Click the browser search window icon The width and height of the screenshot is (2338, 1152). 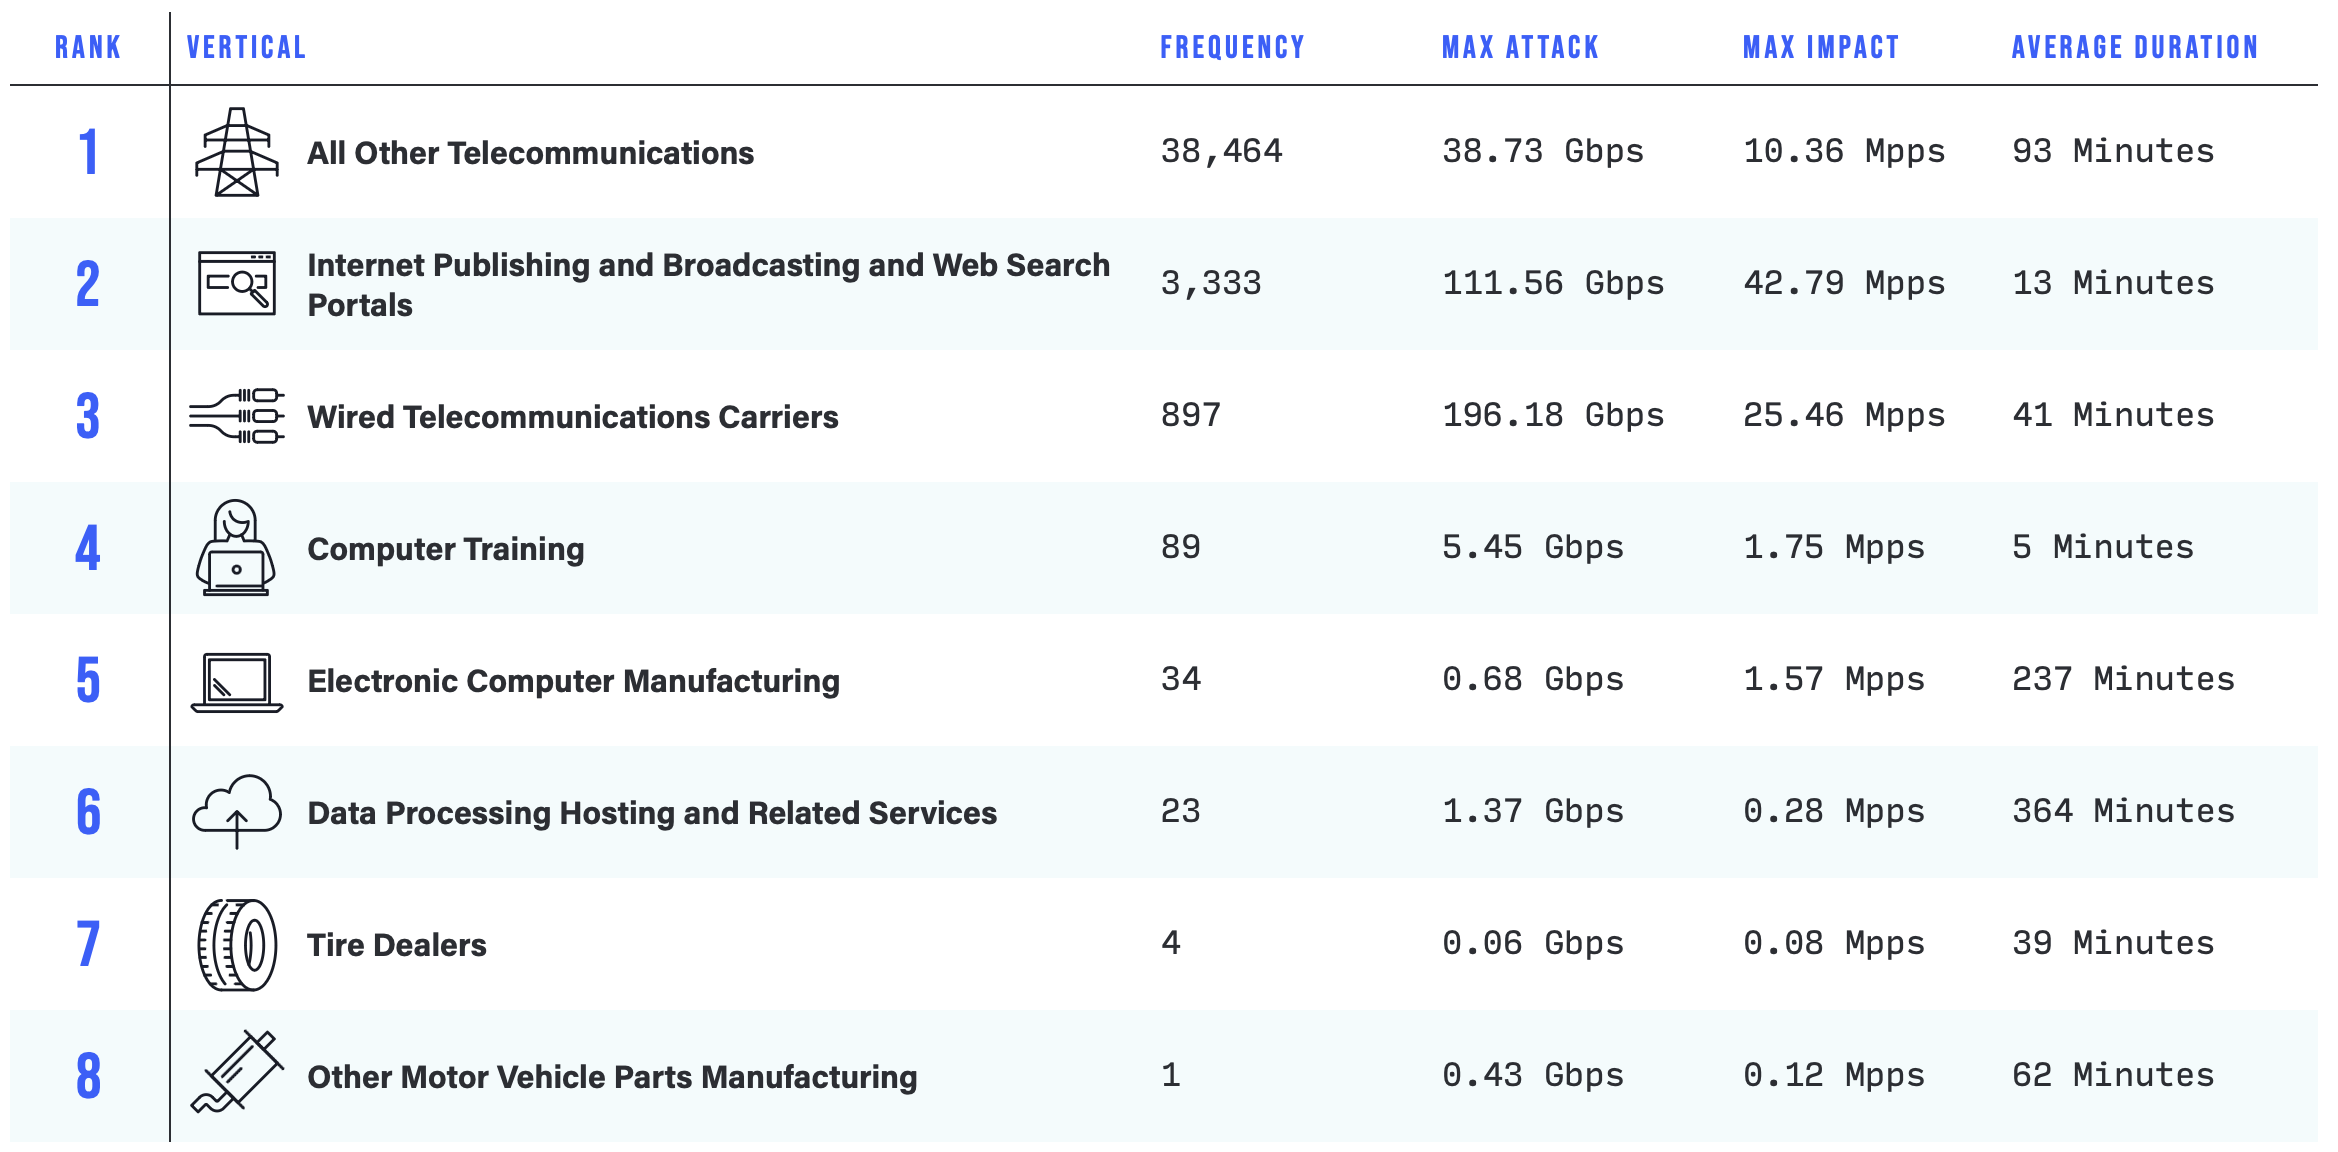click(x=236, y=283)
